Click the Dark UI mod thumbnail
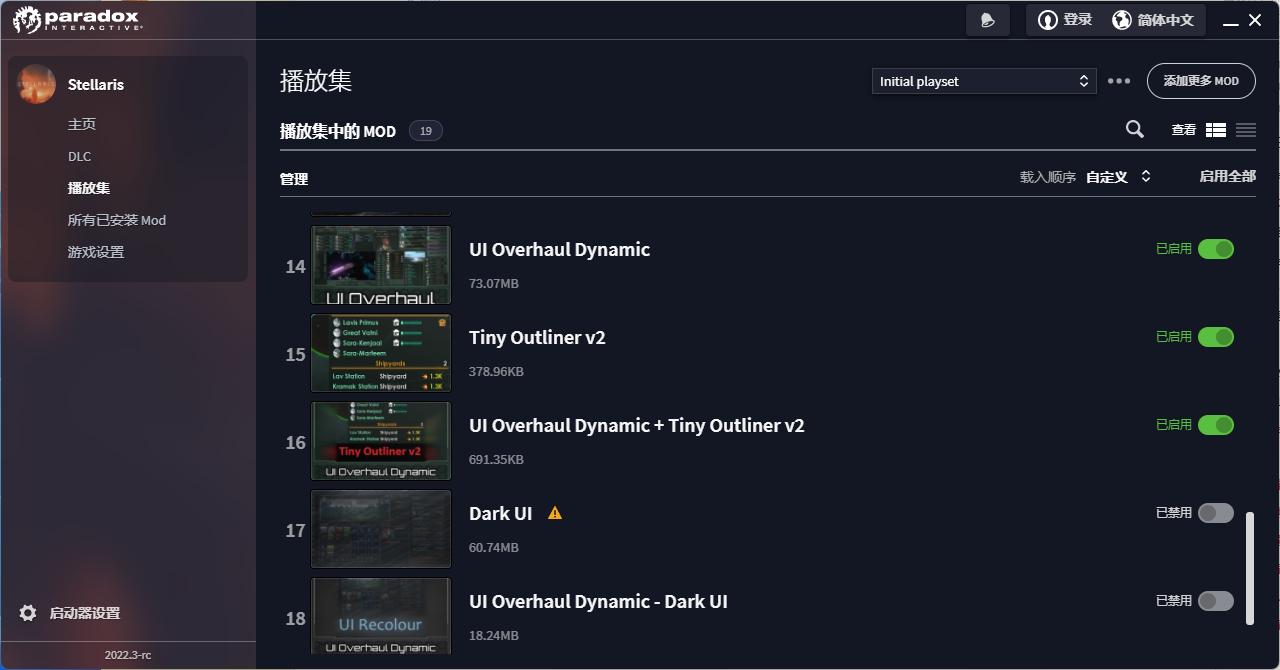 click(x=381, y=528)
